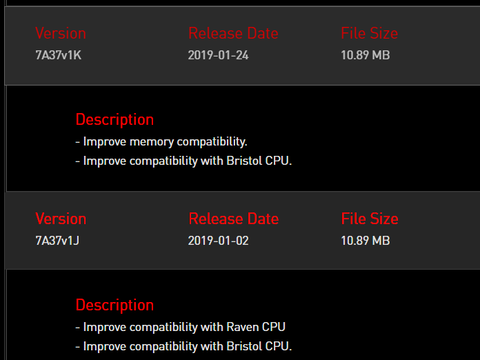Image resolution: width=480 pixels, height=360 pixels.
Task: Click the 'Improve compatibility with Raven CPU' line
Action: 180,327
